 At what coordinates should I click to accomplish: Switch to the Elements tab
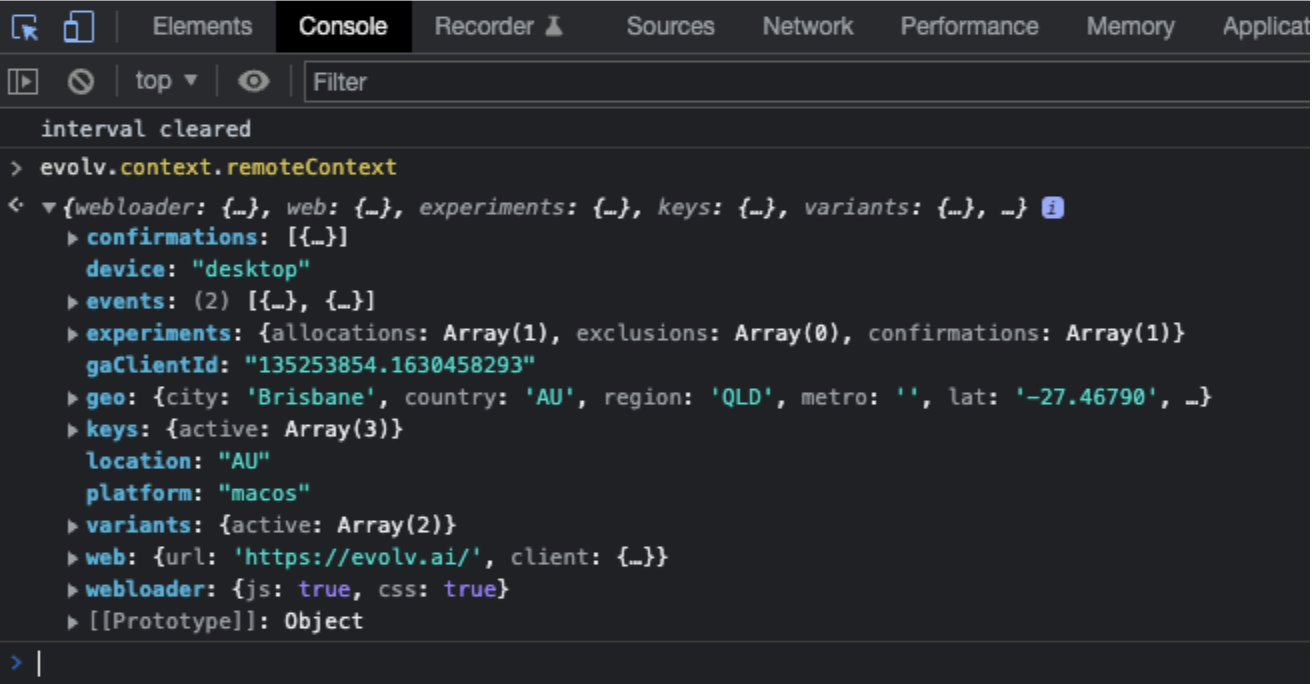202,27
